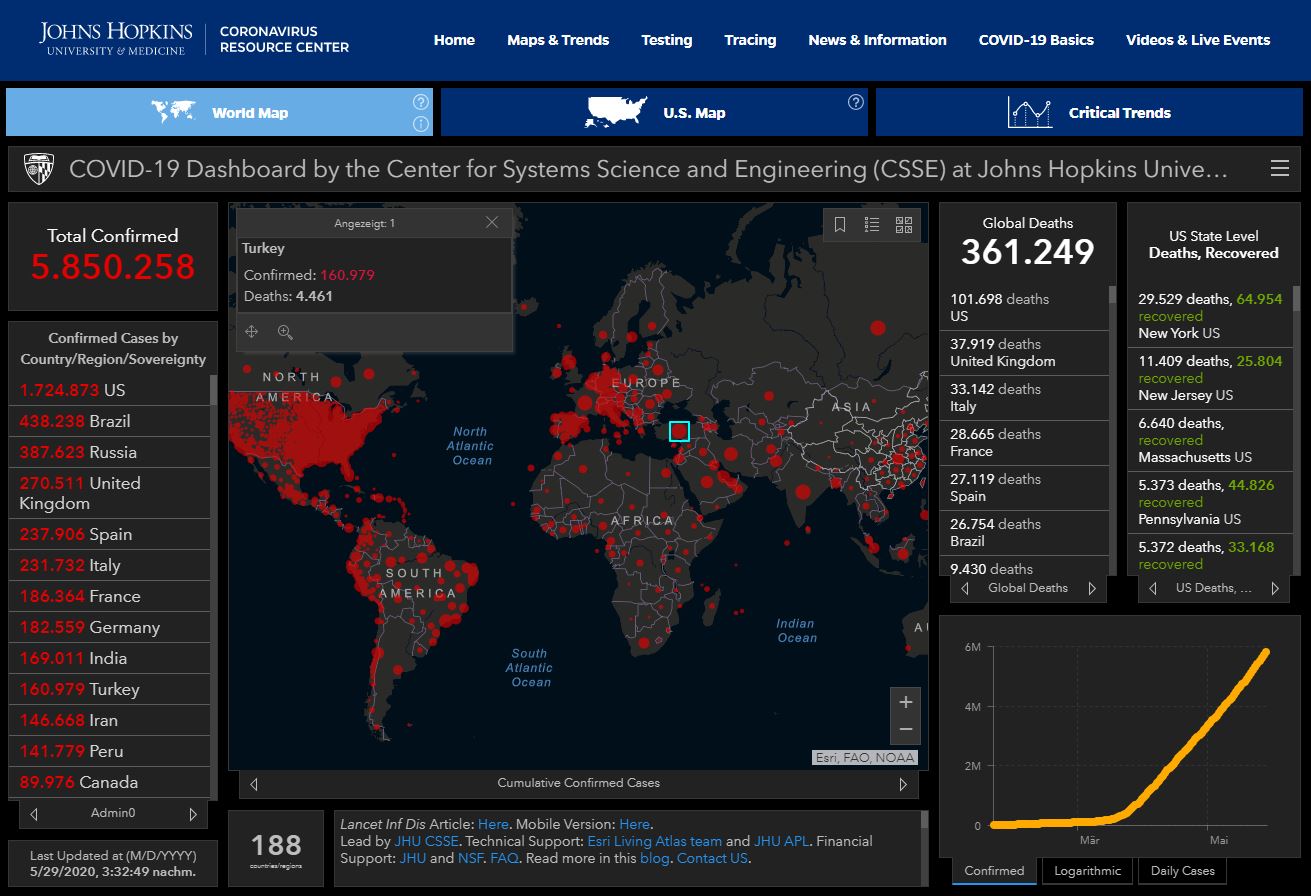Click the info icon on World Map tab

click(421, 124)
